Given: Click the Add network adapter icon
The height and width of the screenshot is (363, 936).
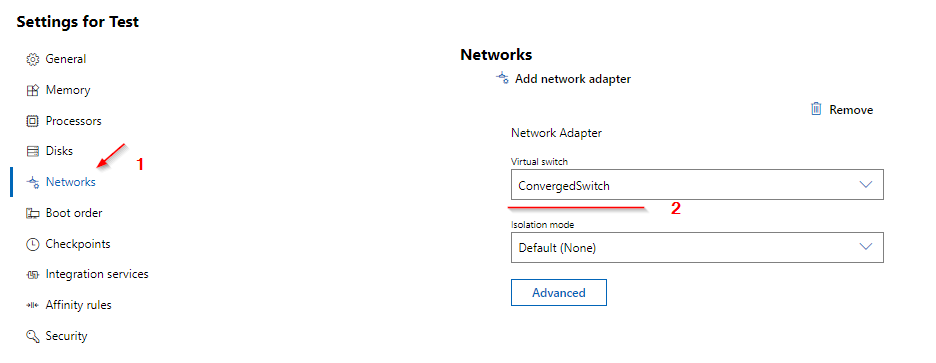Looking at the screenshot, I should pyautogui.click(x=502, y=78).
